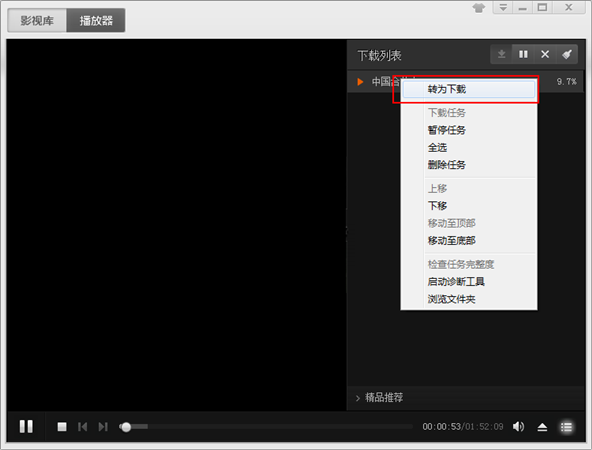Open the skin shirt icon

(x=479, y=8)
